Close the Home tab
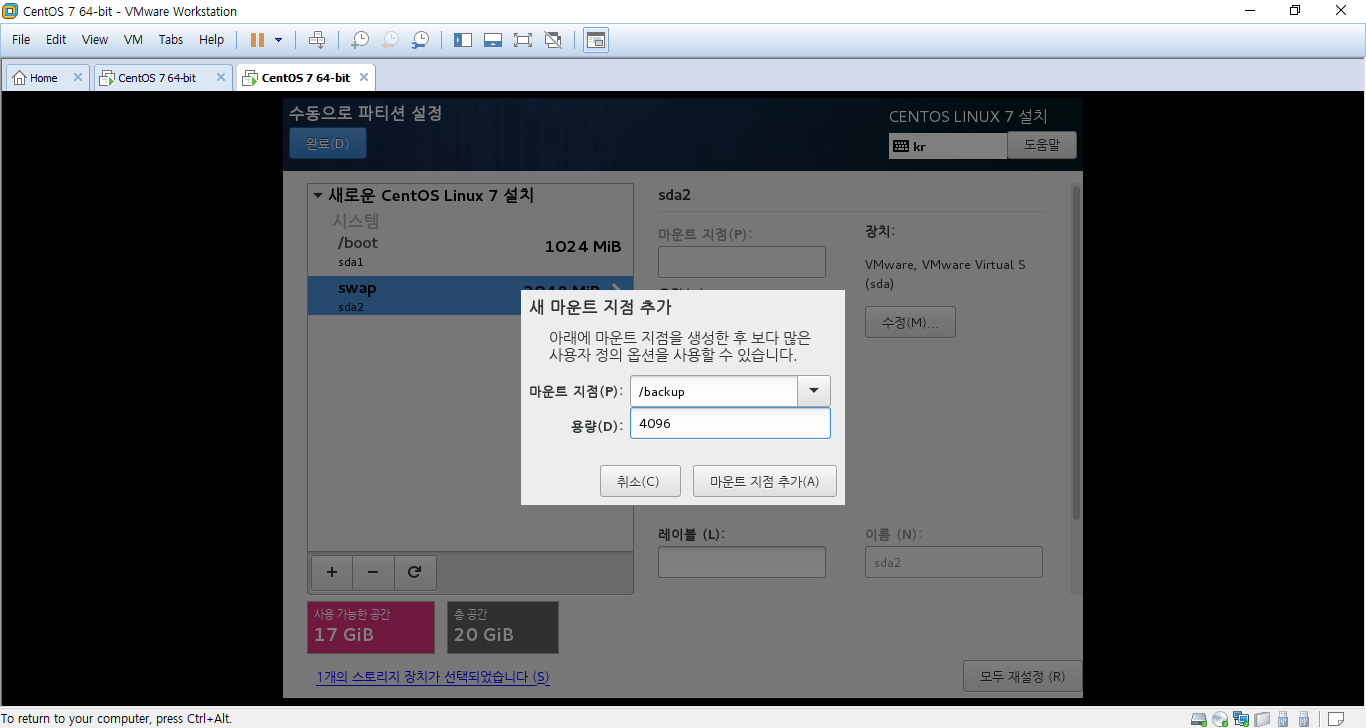1366x728 pixels. (78, 77)
